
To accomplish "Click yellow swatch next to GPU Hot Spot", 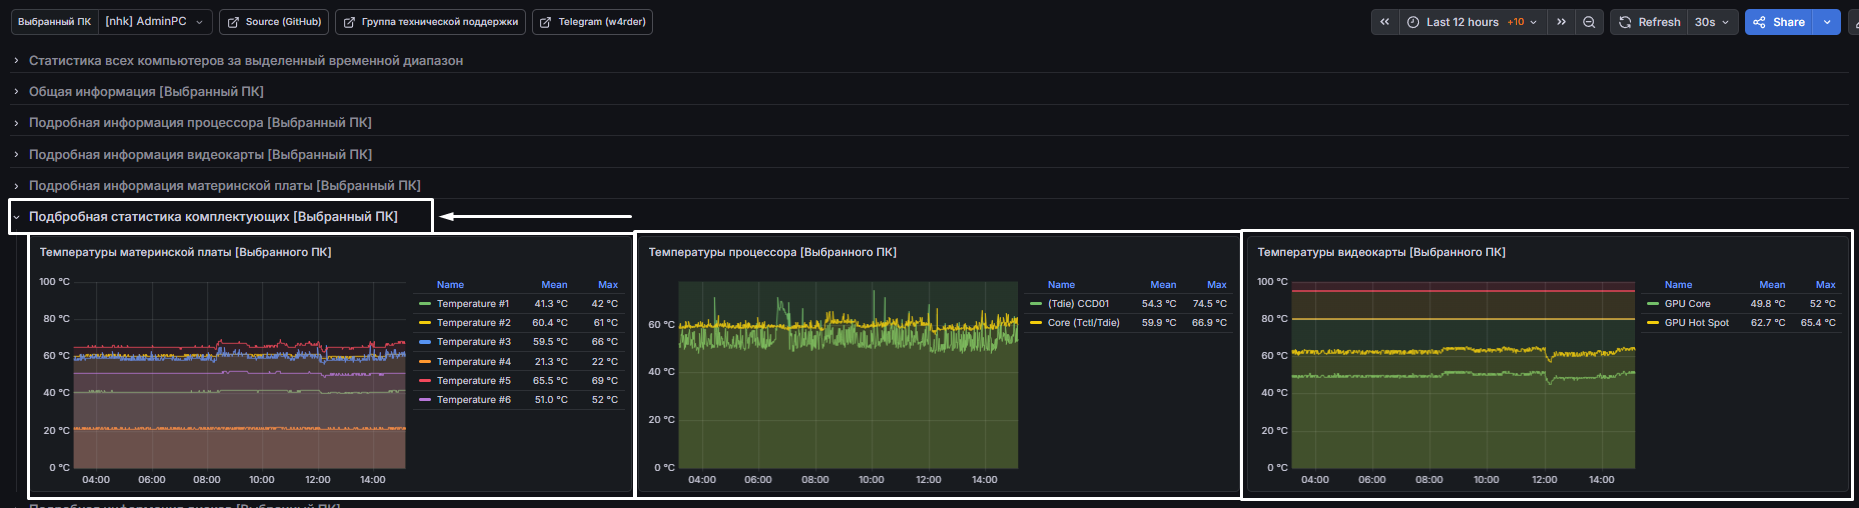I will (x=1653, y=323).
